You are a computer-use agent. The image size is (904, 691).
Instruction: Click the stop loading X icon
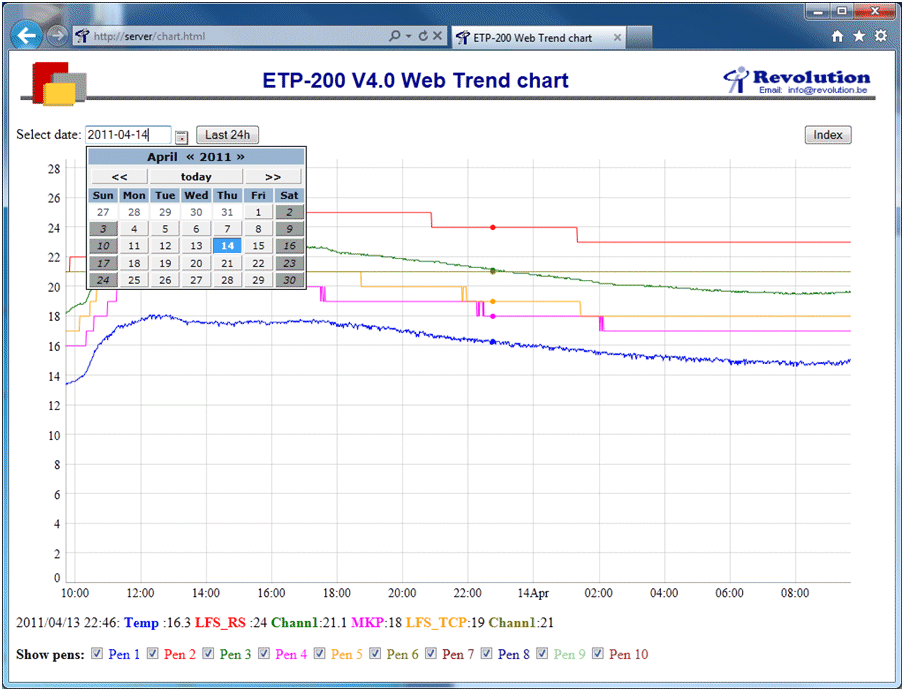coord(438,36)
